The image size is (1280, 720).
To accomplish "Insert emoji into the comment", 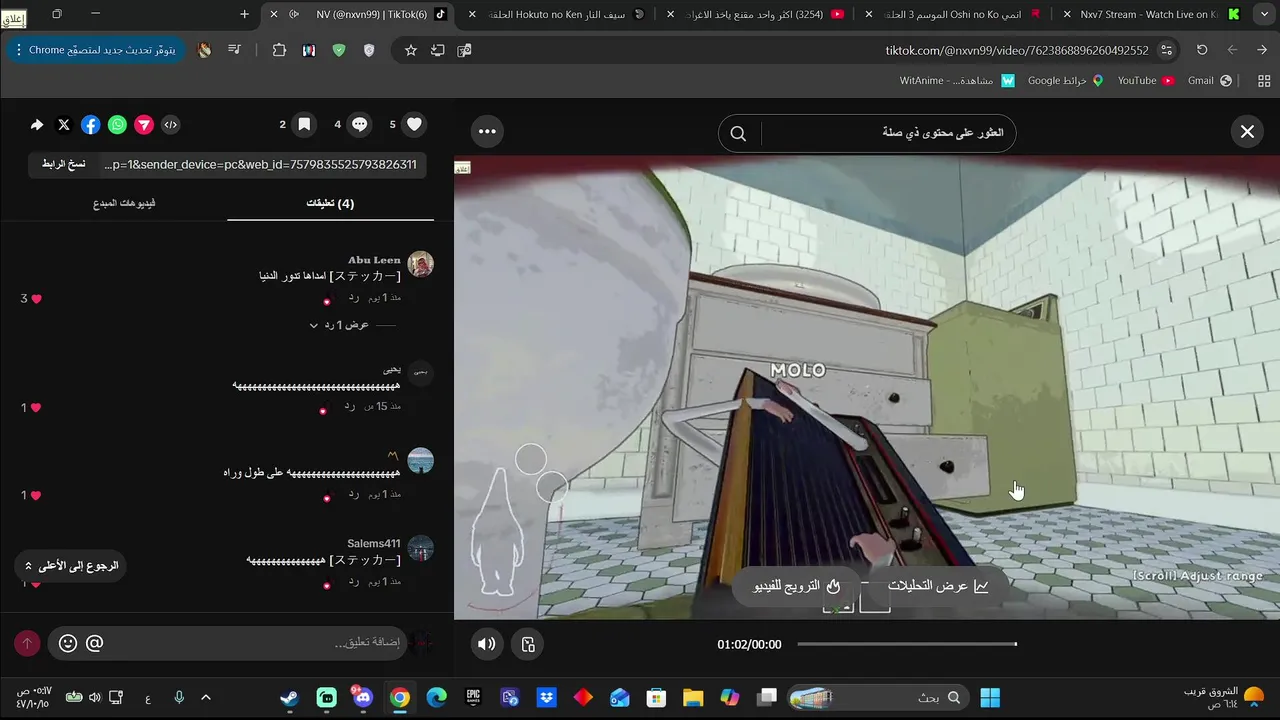I will 68,643.
